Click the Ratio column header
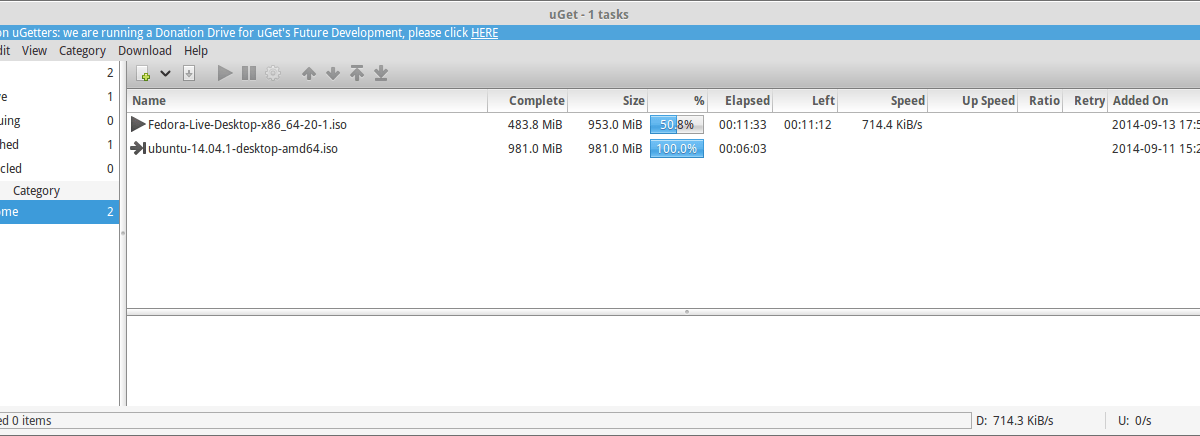 point(1041,100)
